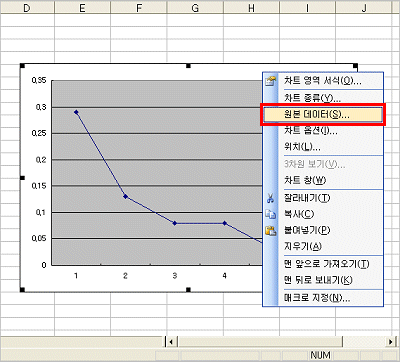The image size is (400, 362).
Task: Click the NUM indicator in status bar
Action: click(x=320, y=355)
